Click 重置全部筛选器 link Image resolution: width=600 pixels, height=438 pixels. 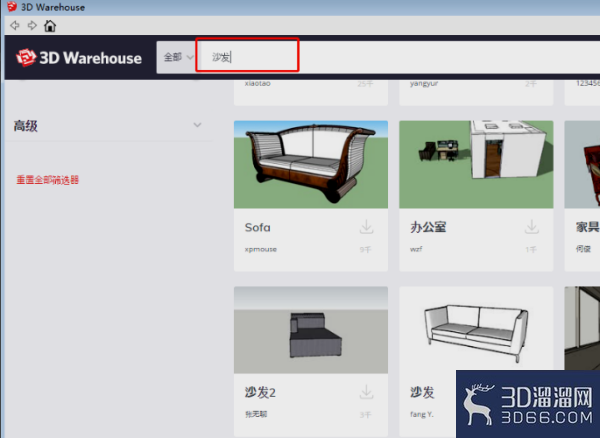point(47,180)
